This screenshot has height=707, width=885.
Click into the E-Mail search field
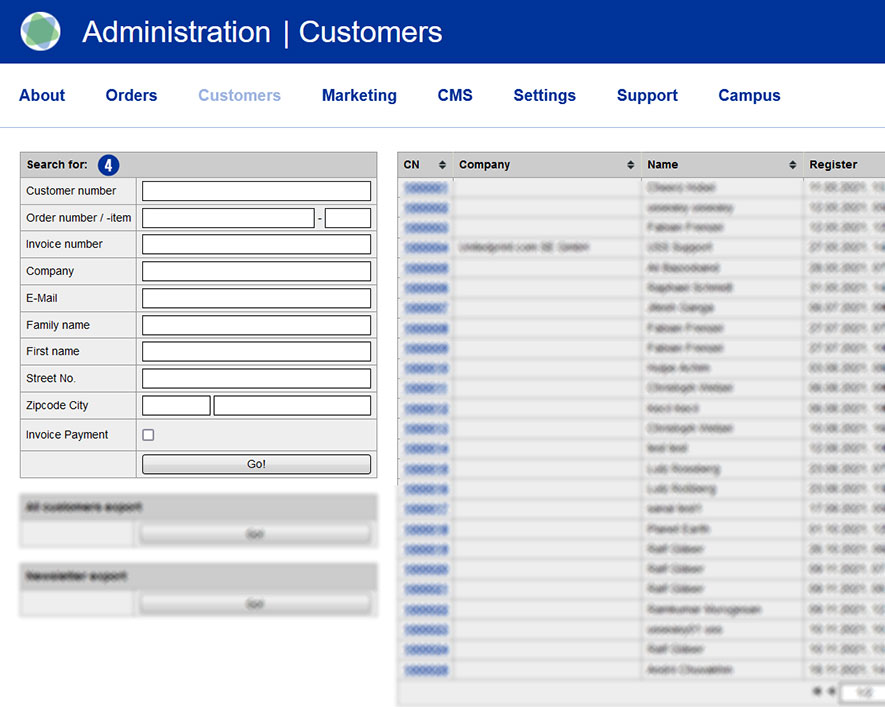(x=256, y=298)
